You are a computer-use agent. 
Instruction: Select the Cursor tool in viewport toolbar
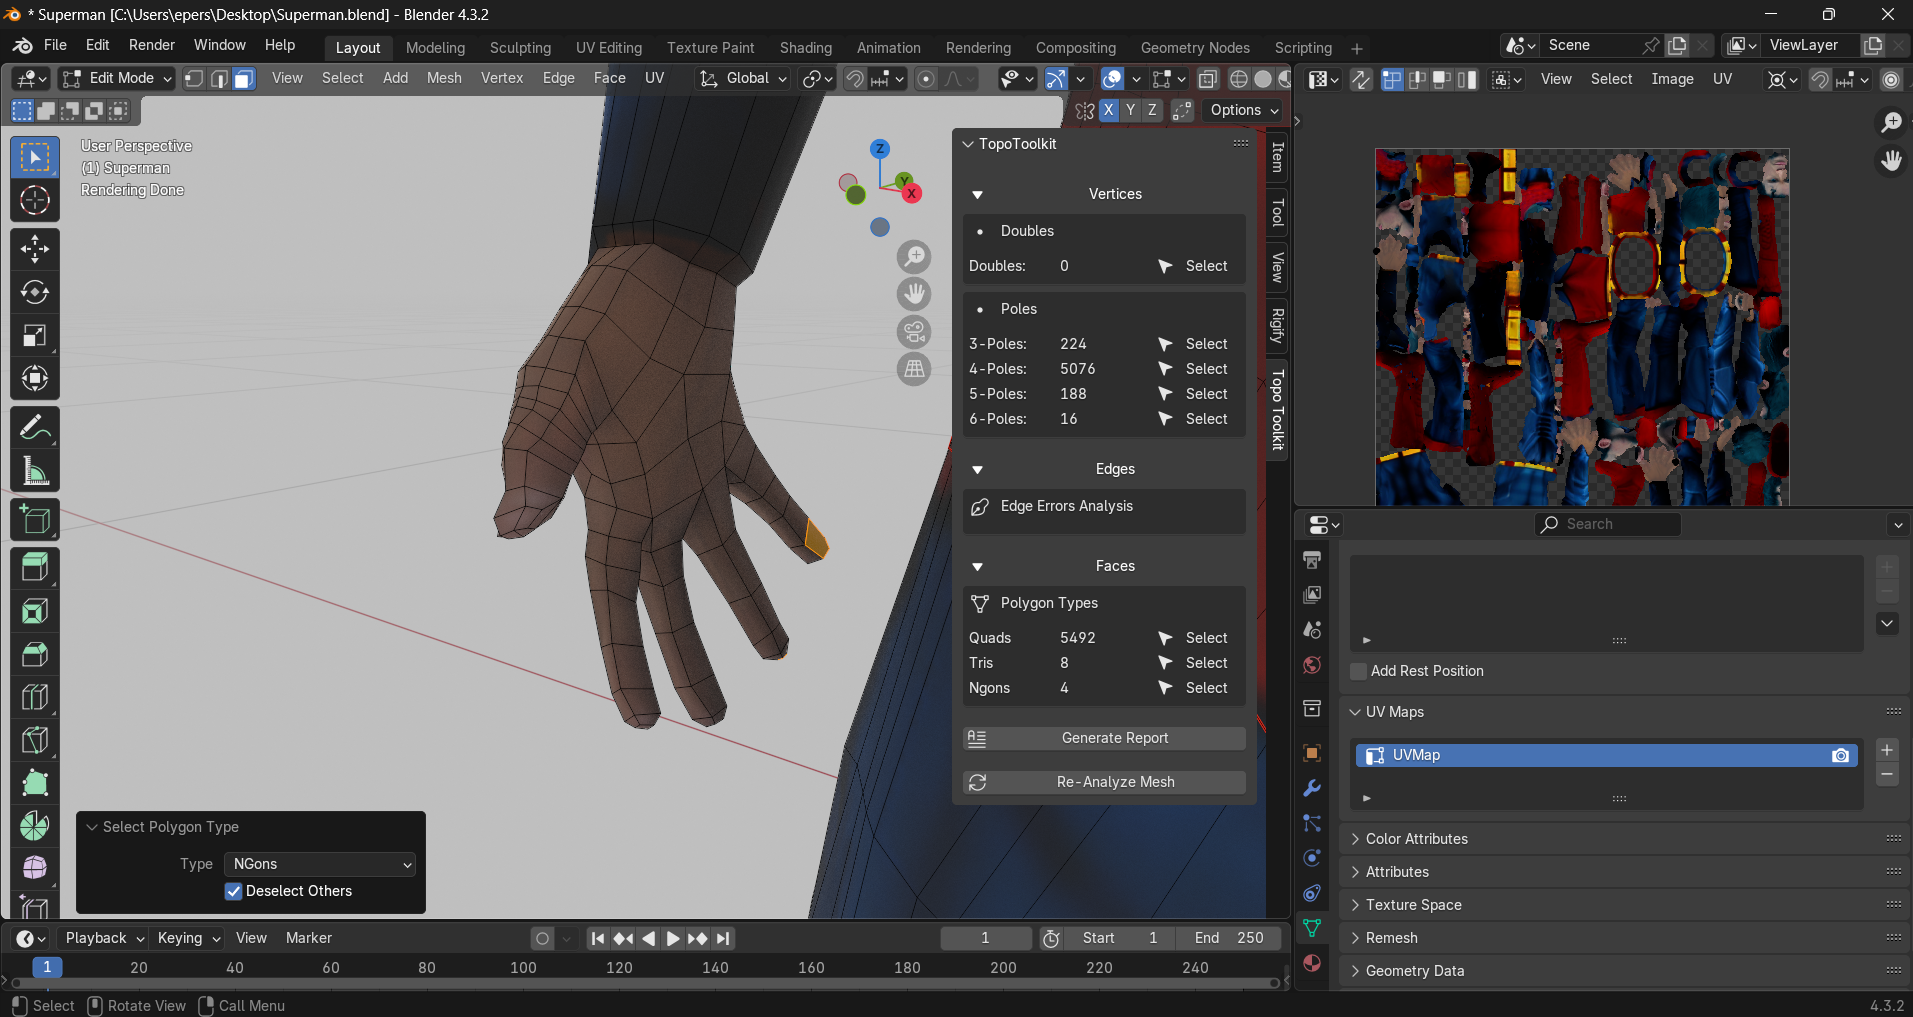click(x=35, y=200)
